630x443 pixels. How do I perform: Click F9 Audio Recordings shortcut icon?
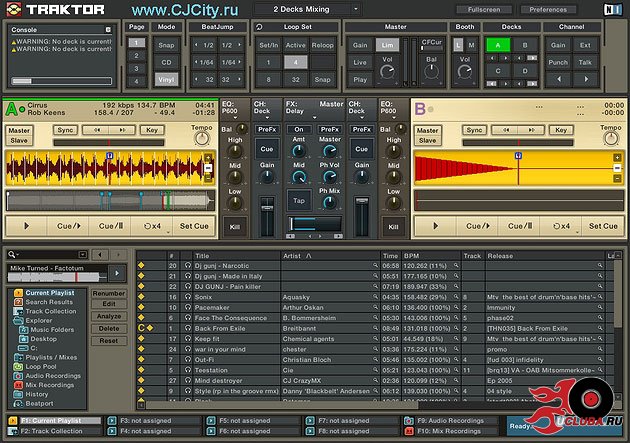click(x=409, y=421)
